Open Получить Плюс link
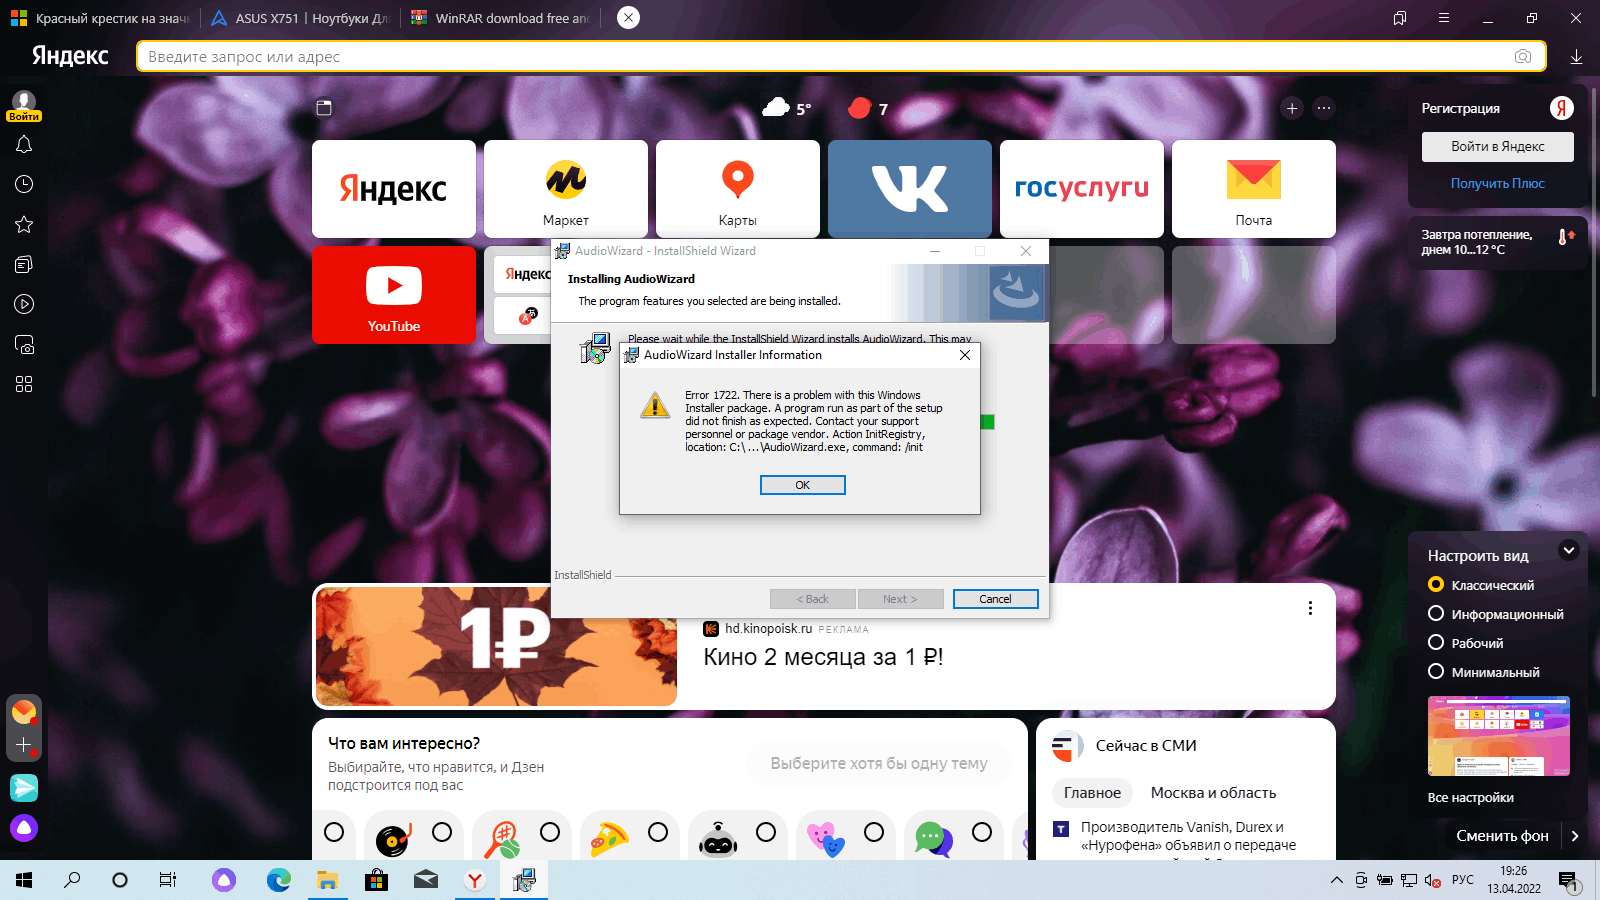The width and height of the screenshot is (1600, 900). pyautogui.click(x=1498, y=184)
